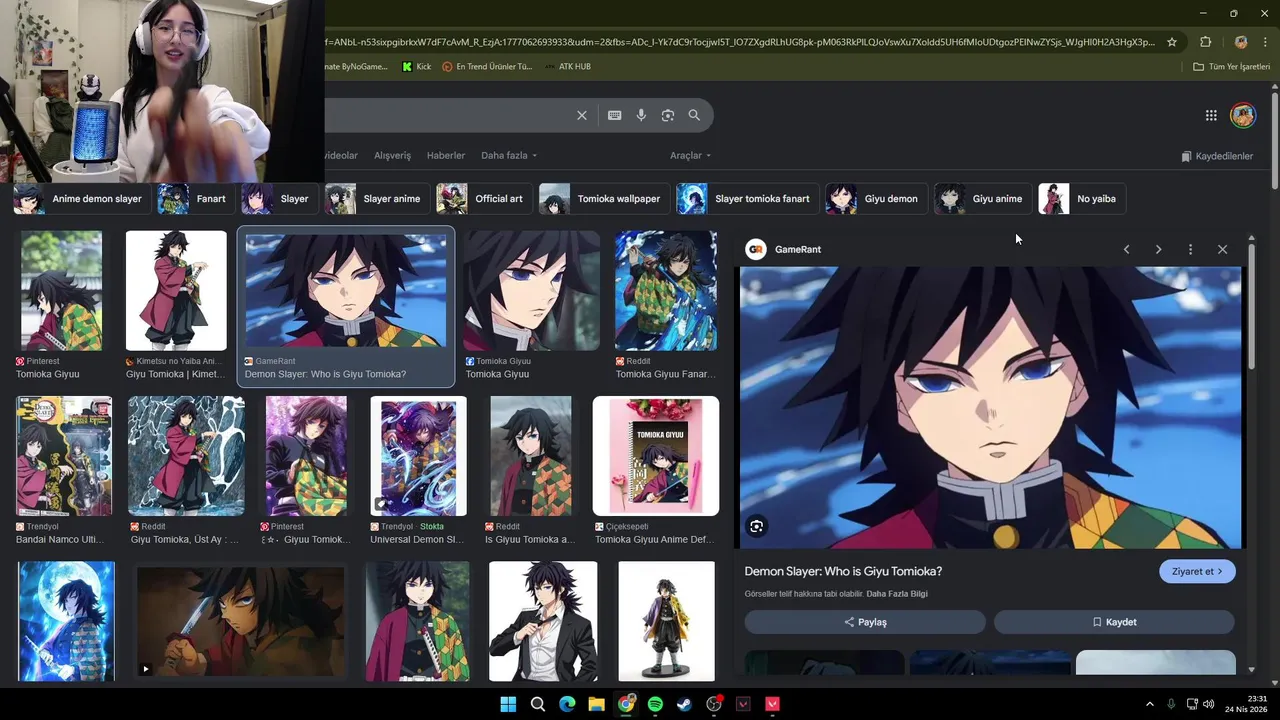Filter by Tomioka wallpaper chip

tap(603, 199)
